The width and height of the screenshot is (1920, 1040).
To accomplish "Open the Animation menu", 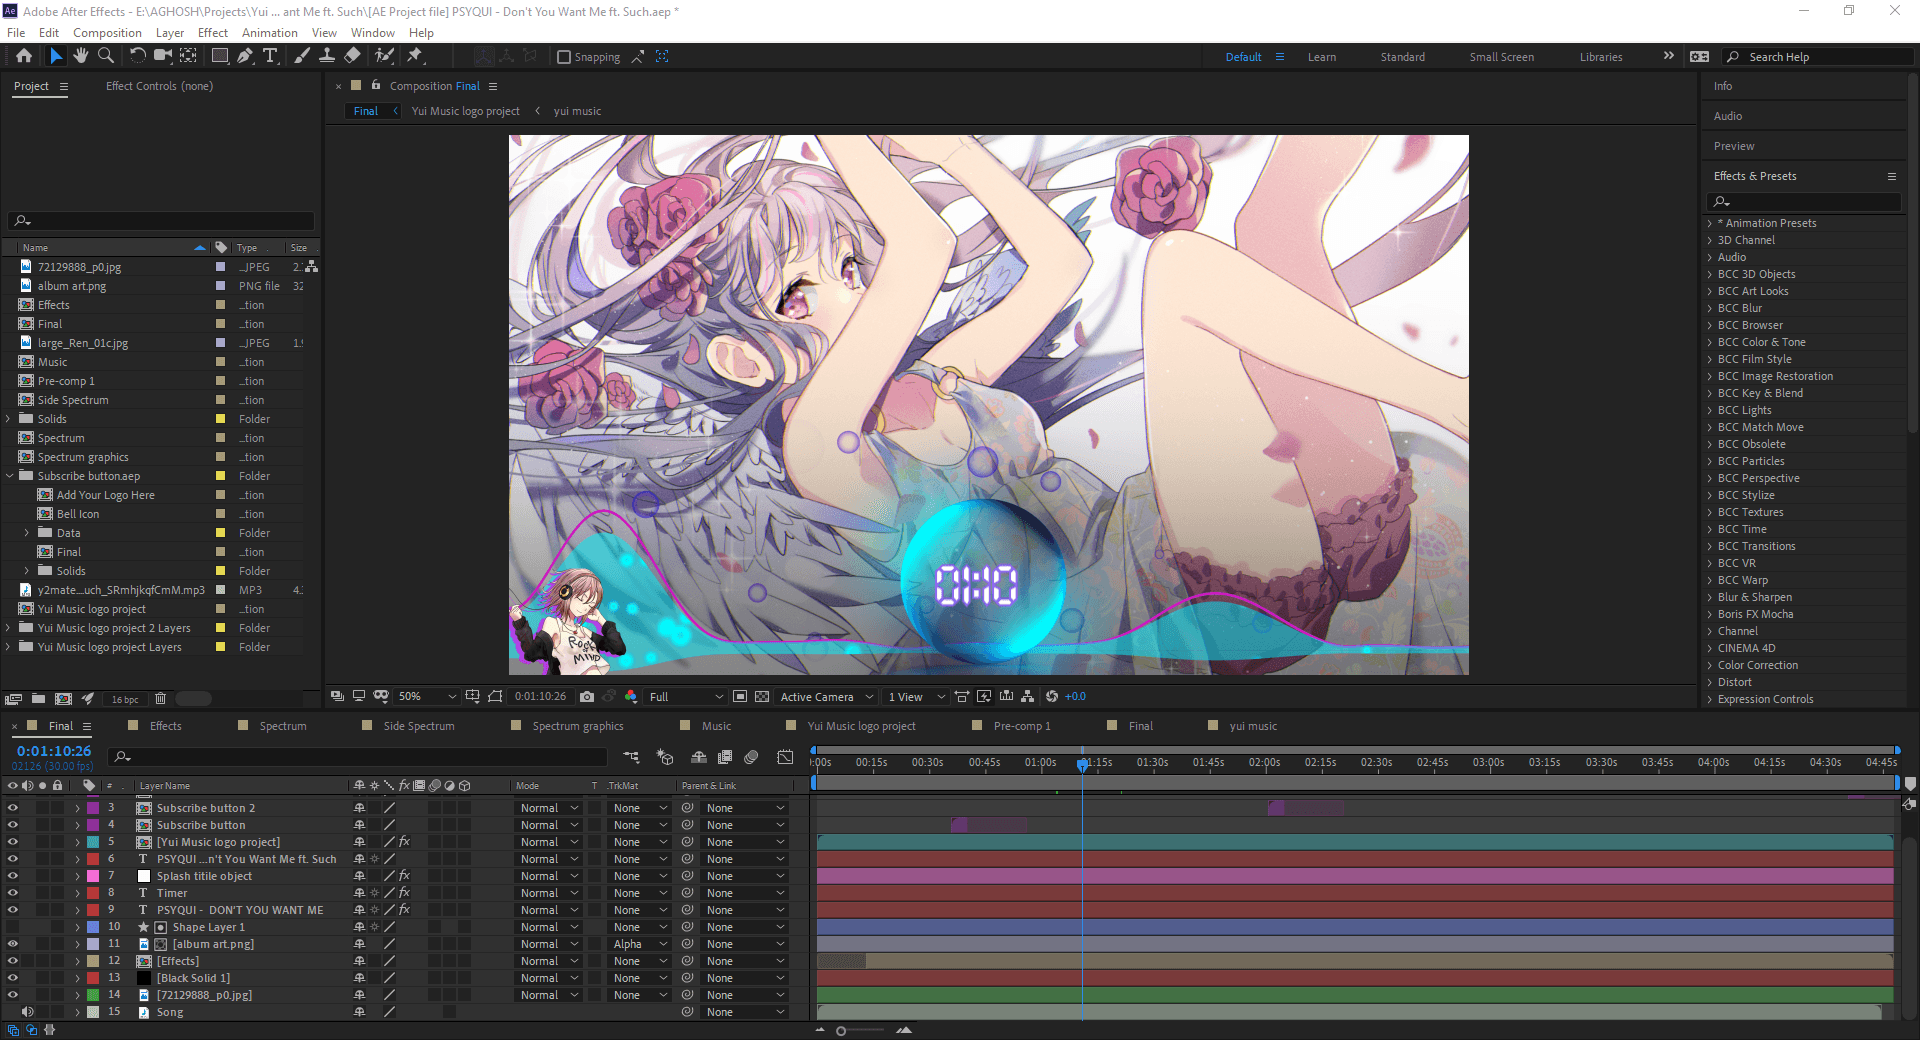I will point(269,33).
